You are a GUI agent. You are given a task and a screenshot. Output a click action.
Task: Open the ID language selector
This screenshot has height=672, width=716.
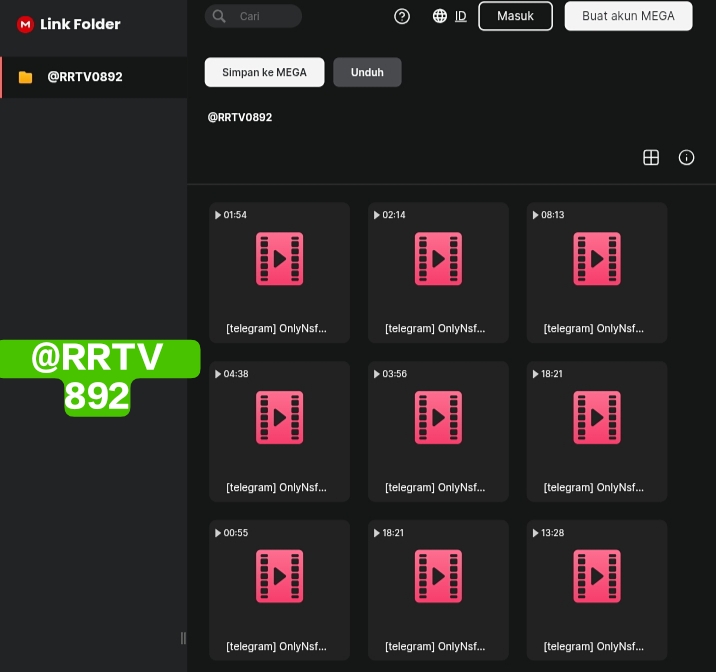[x=461, y=16]
